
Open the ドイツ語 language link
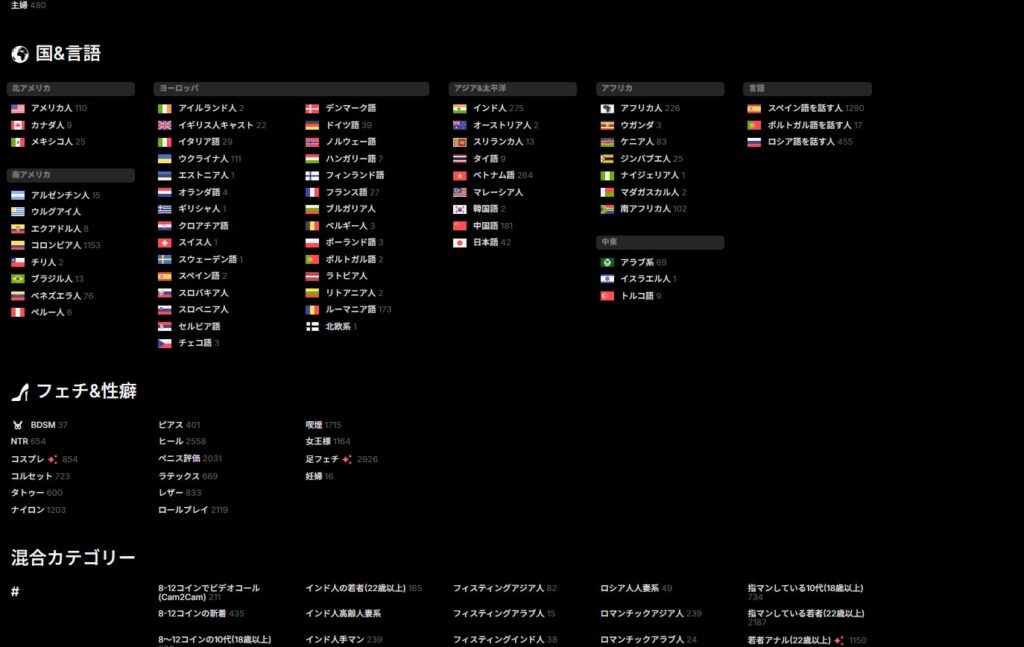pyautogui.click(x=342, y=125)
